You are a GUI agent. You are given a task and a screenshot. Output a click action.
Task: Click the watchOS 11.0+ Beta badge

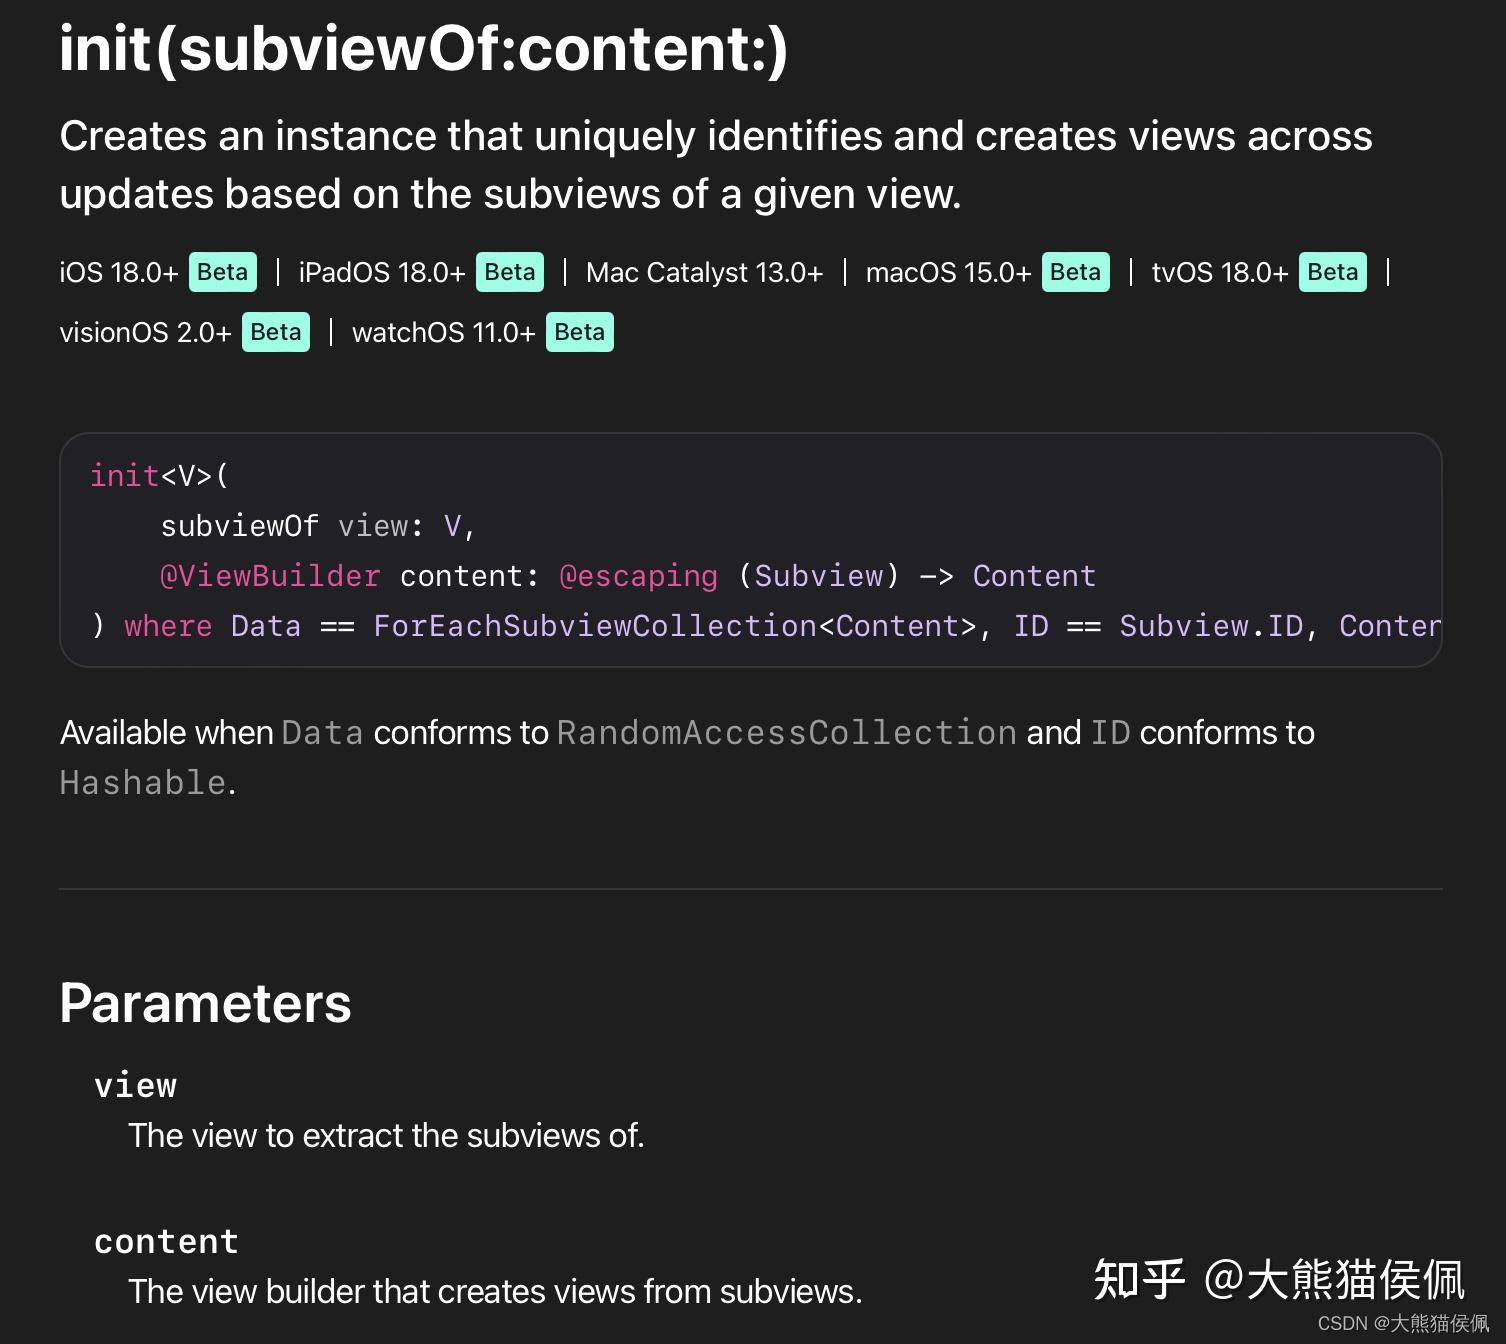pos(579,331)
